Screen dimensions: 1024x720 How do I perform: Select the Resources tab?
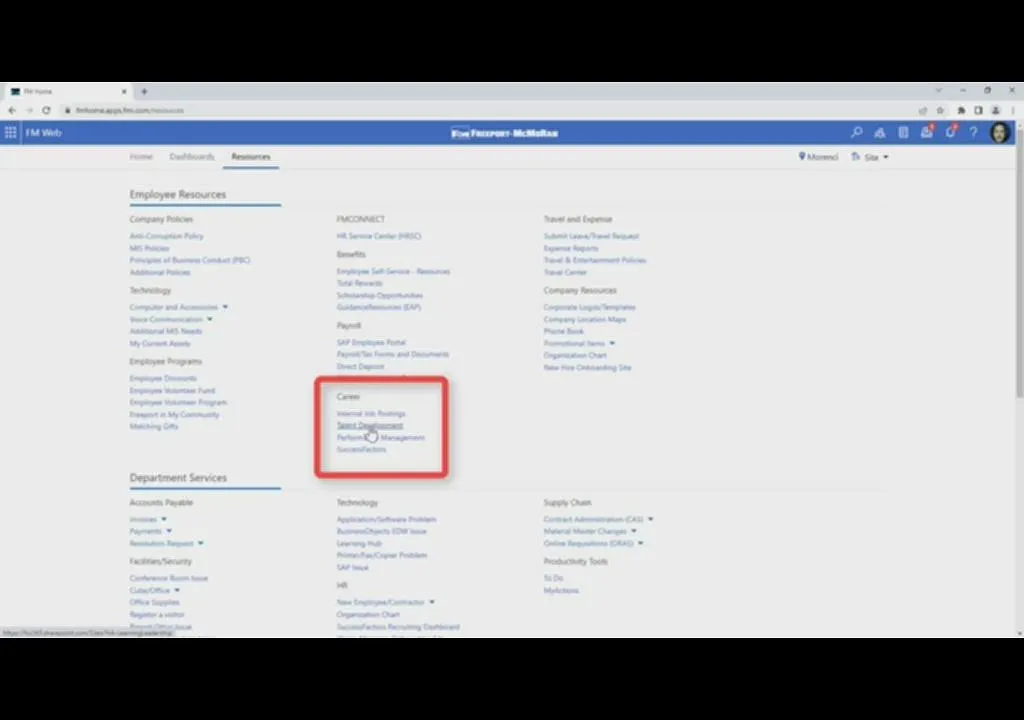pos(251,157)
